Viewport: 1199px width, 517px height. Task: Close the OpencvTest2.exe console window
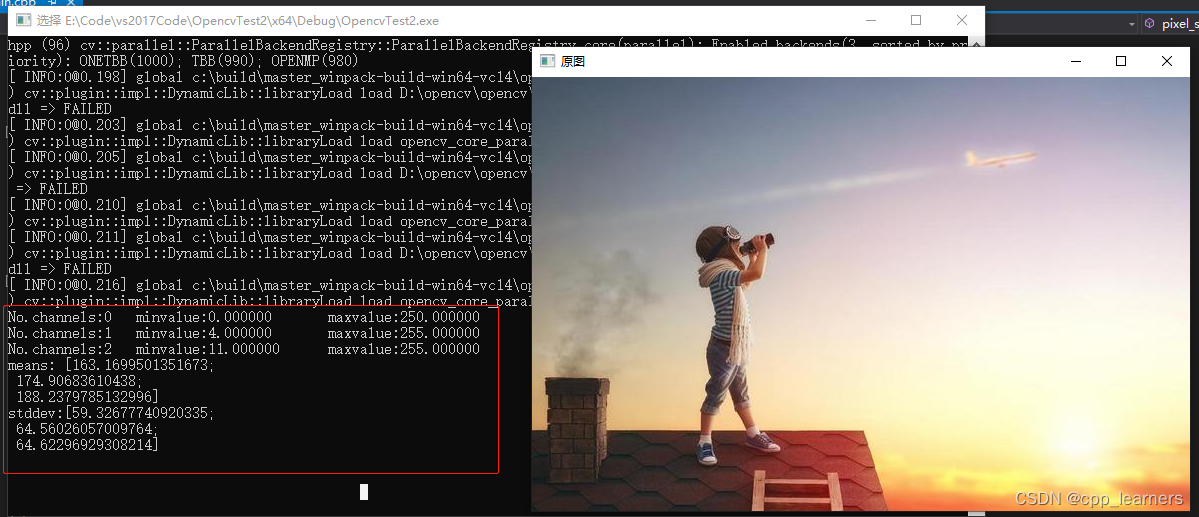[x=962, y=21]
